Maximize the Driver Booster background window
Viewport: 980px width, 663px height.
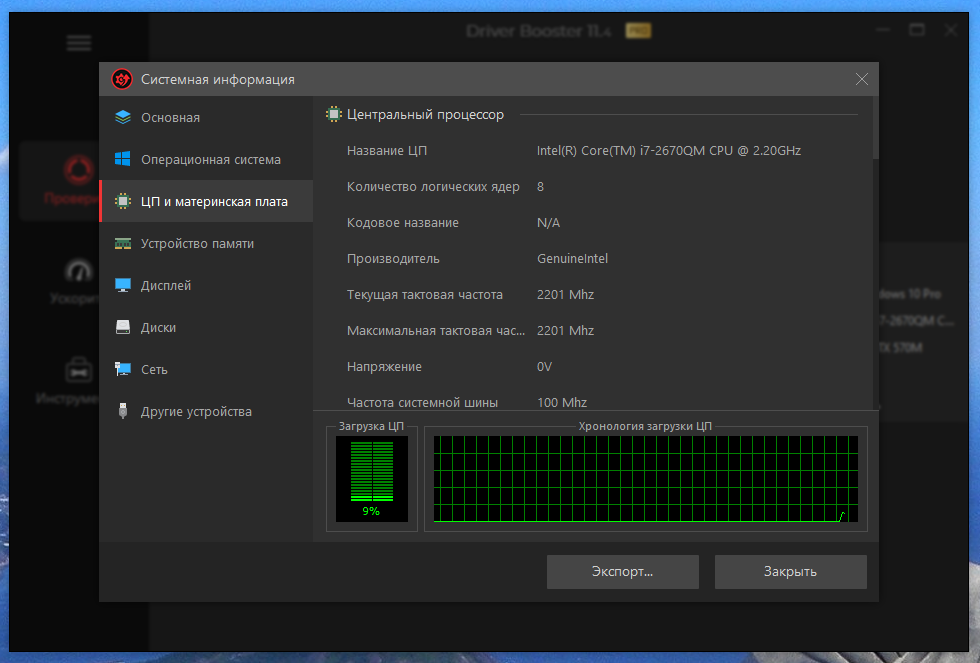tap(917, 30)
